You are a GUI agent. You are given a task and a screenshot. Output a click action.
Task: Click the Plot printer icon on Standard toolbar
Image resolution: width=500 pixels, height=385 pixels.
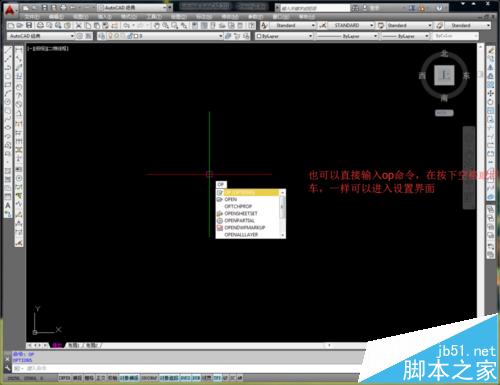point(40,25)
